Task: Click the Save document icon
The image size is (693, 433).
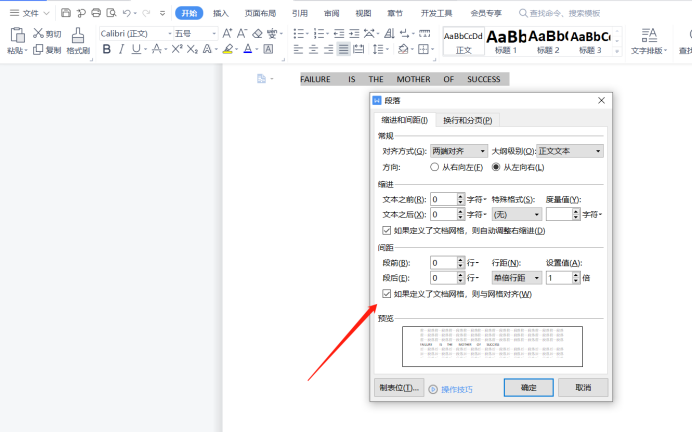Action: [x=66, y=13]
